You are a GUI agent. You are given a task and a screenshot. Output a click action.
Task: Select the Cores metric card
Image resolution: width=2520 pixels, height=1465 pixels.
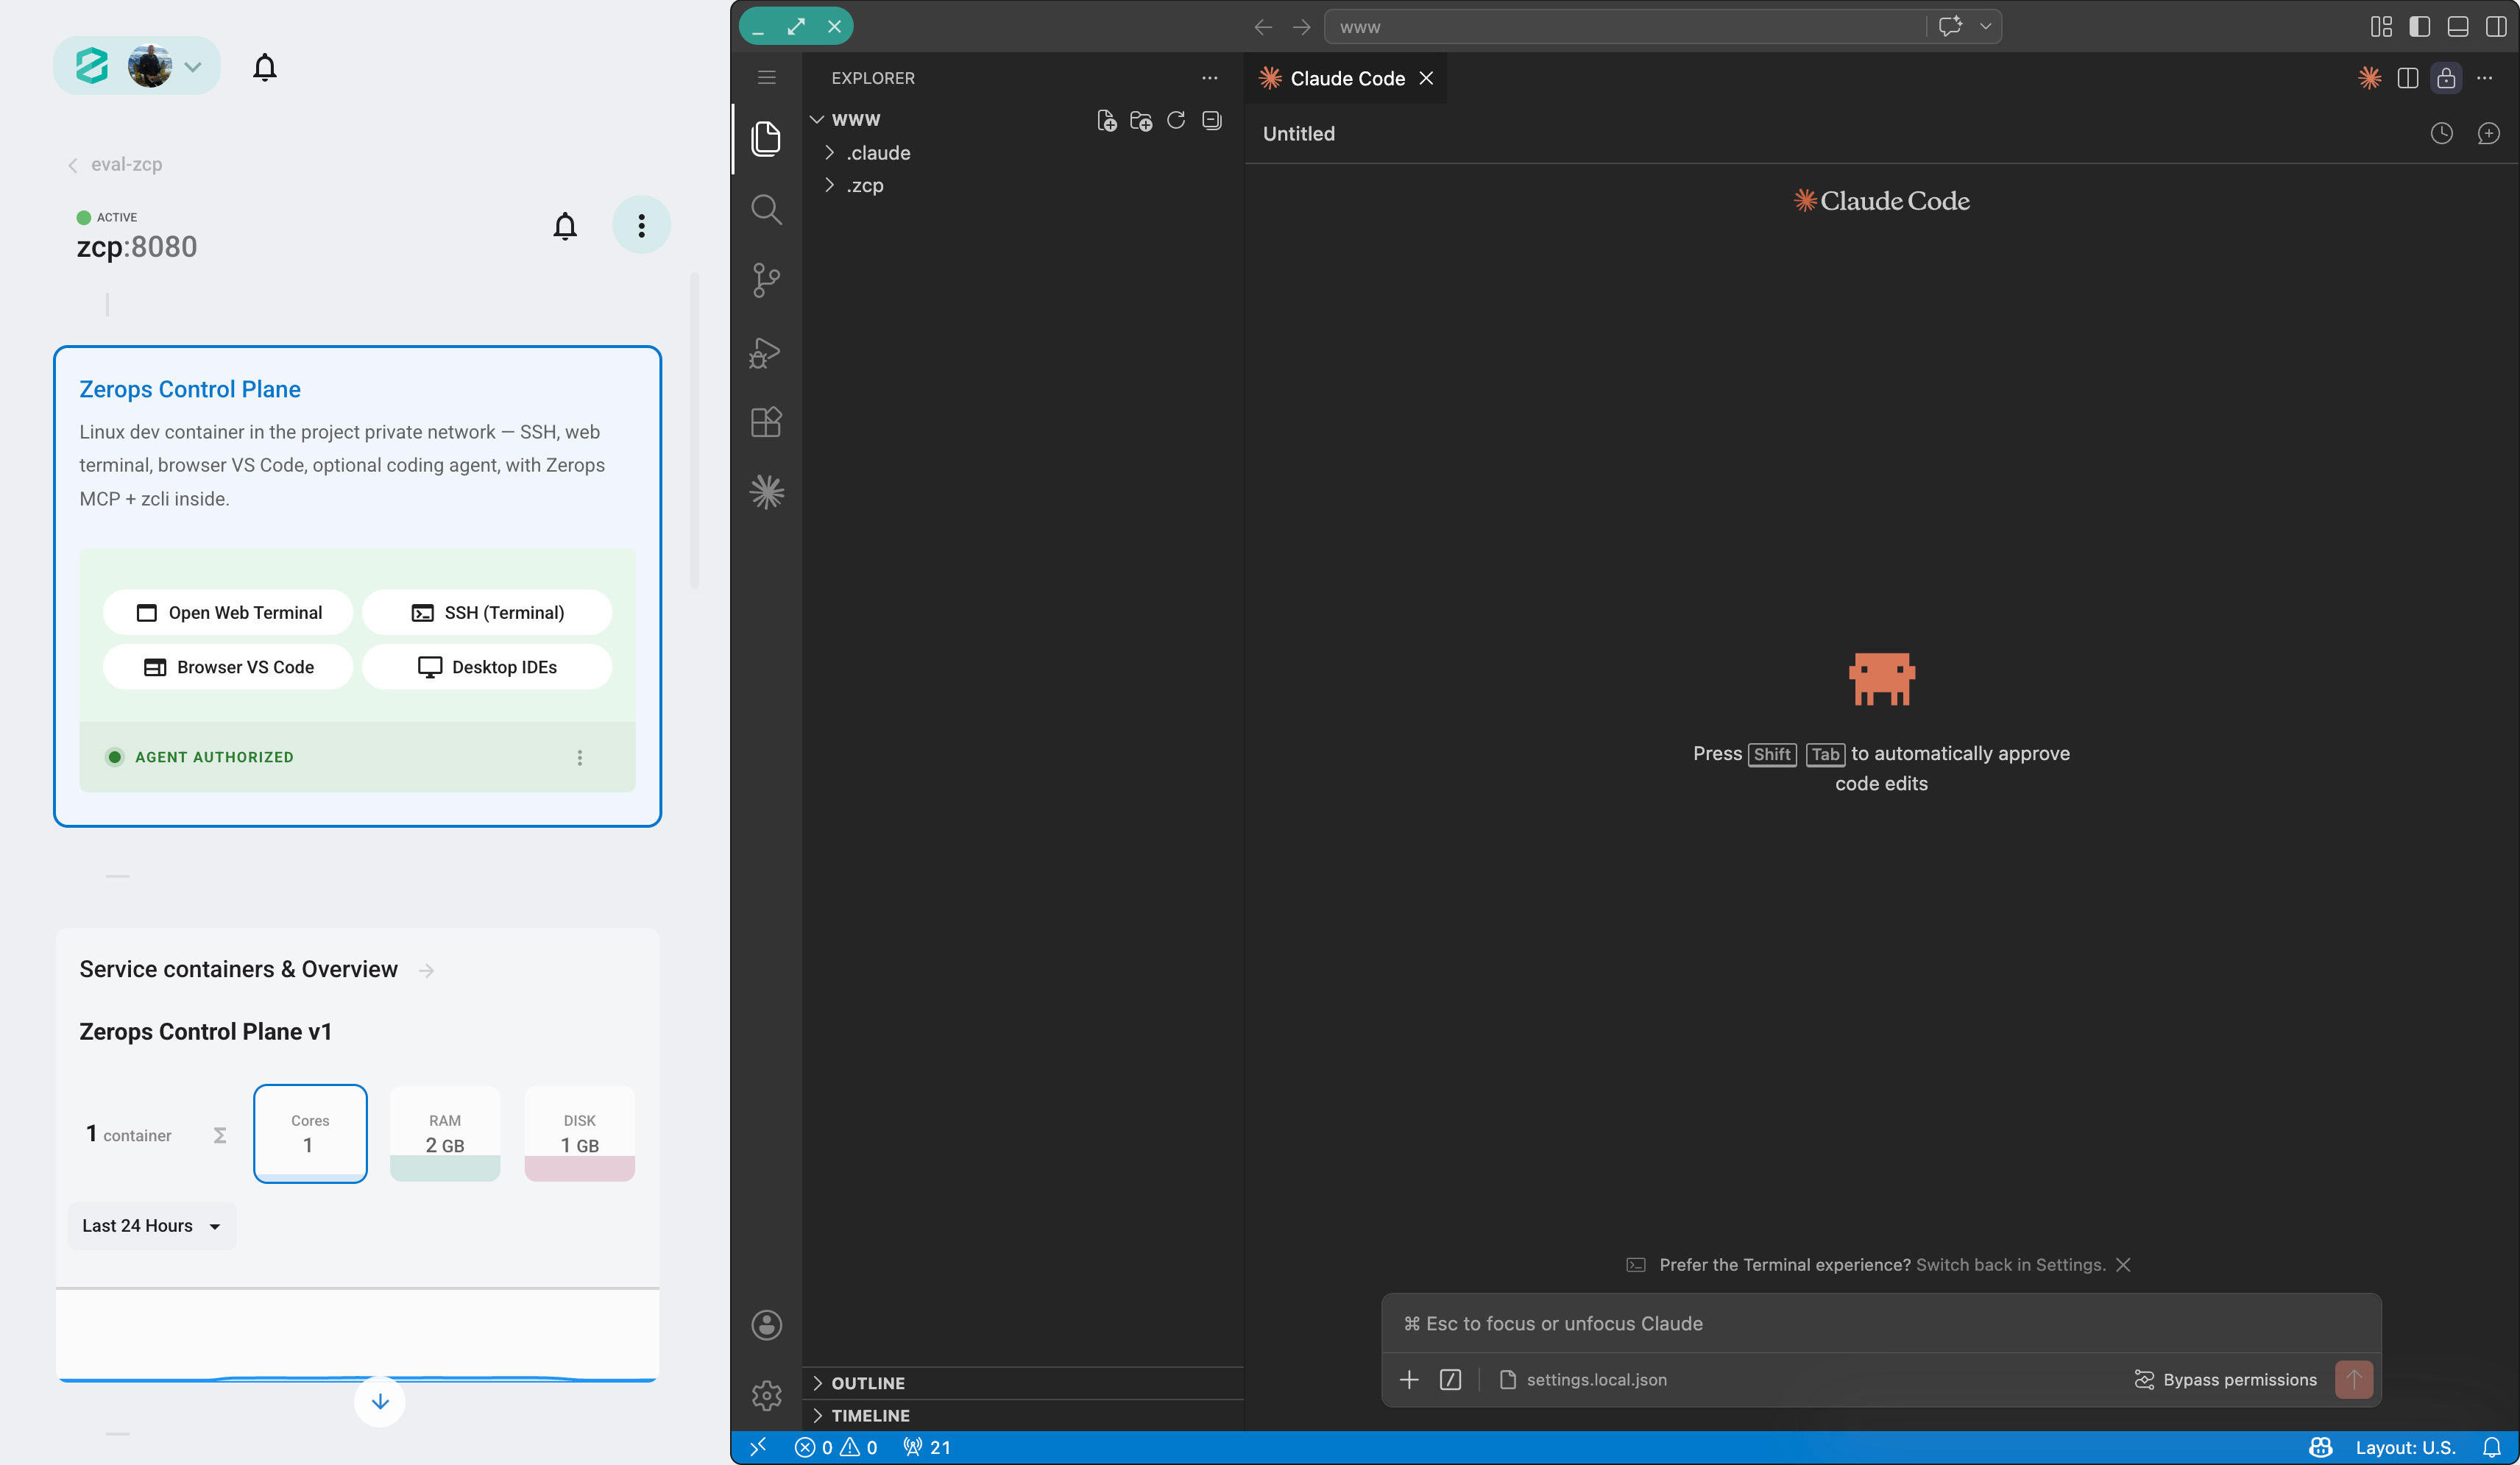point(310,1134)
